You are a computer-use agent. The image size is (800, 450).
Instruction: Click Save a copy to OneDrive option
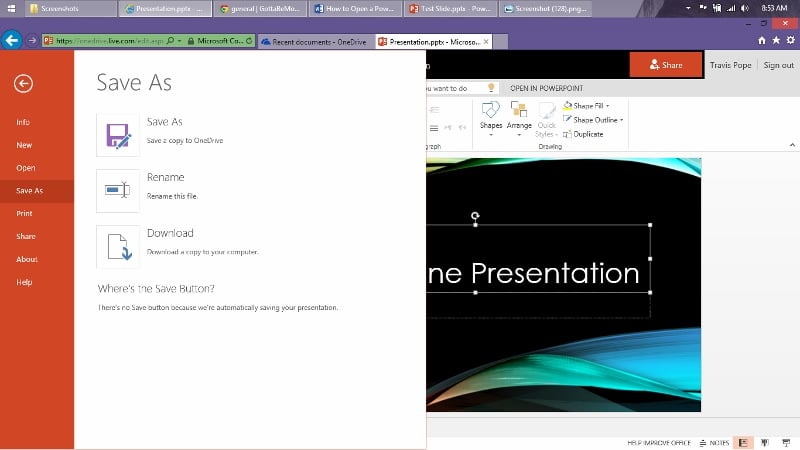coord(185,140)
